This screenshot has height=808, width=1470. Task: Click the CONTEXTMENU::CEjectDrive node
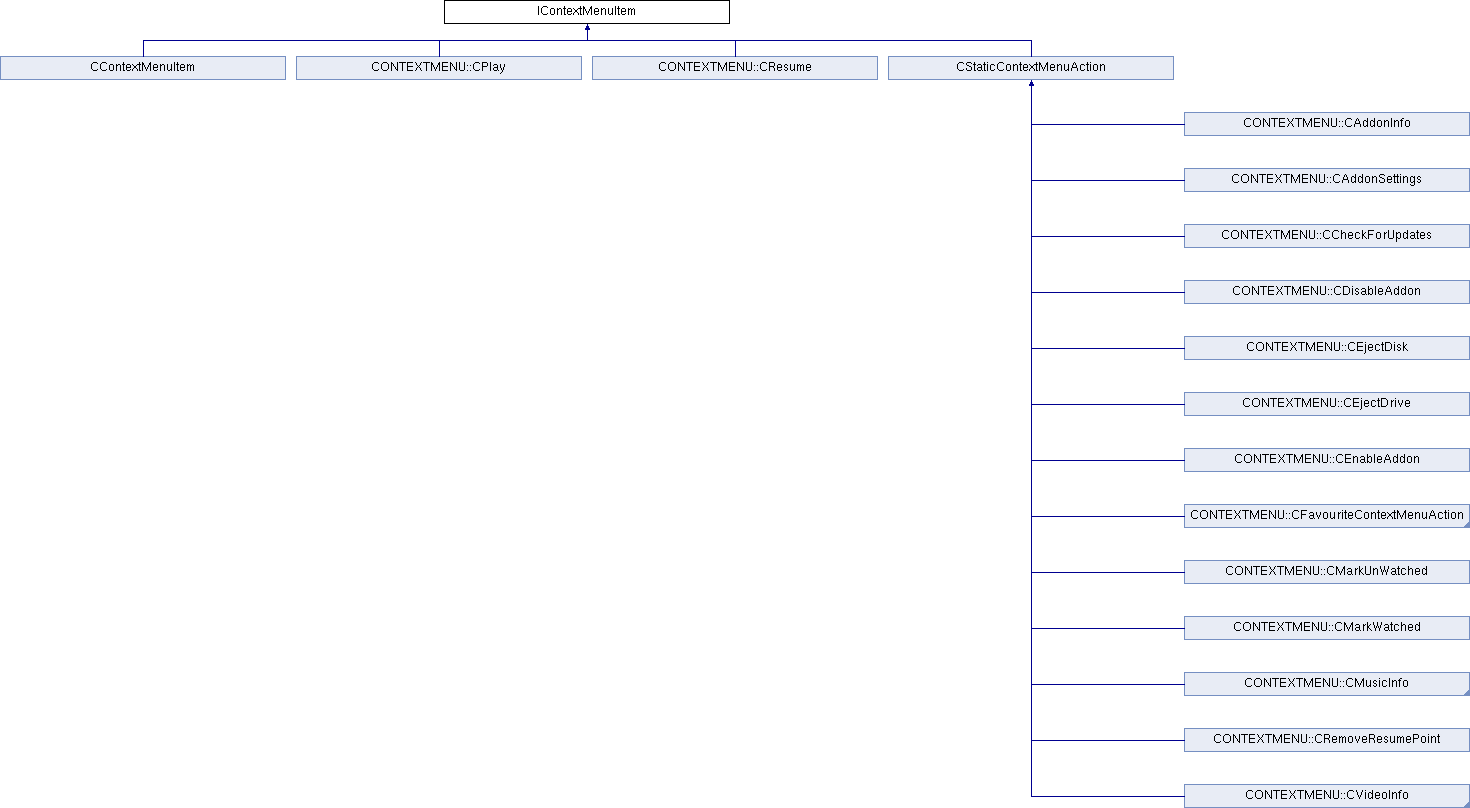click(x=1327, y=404)
